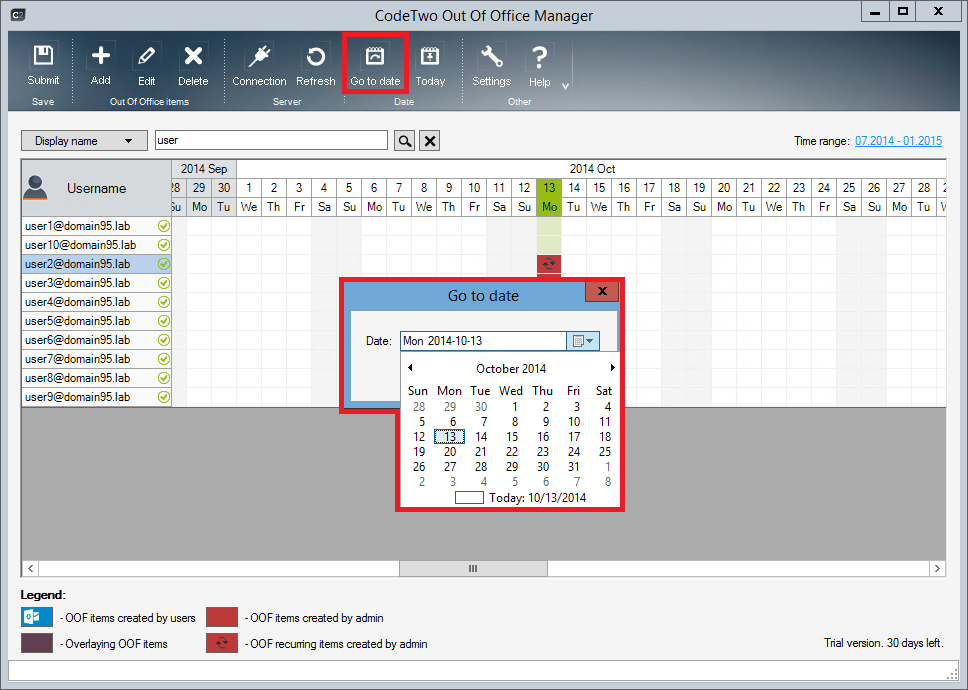
Task: Pick October 25 in the calendar popup
Action: point(604,452)
